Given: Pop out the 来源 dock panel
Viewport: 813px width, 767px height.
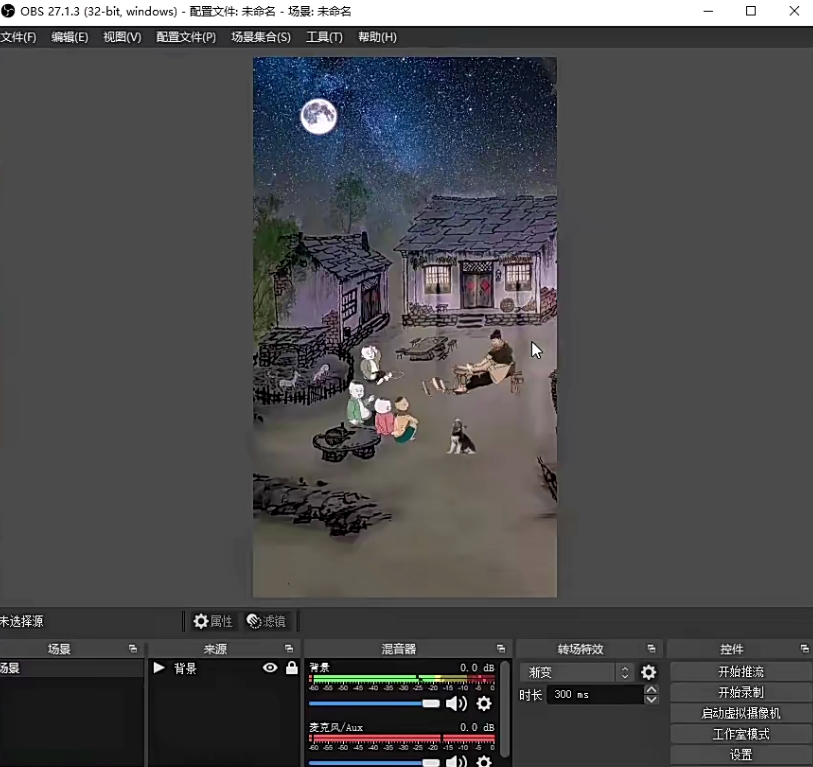Looking at the screenshot, I should (x=289, y=649).
